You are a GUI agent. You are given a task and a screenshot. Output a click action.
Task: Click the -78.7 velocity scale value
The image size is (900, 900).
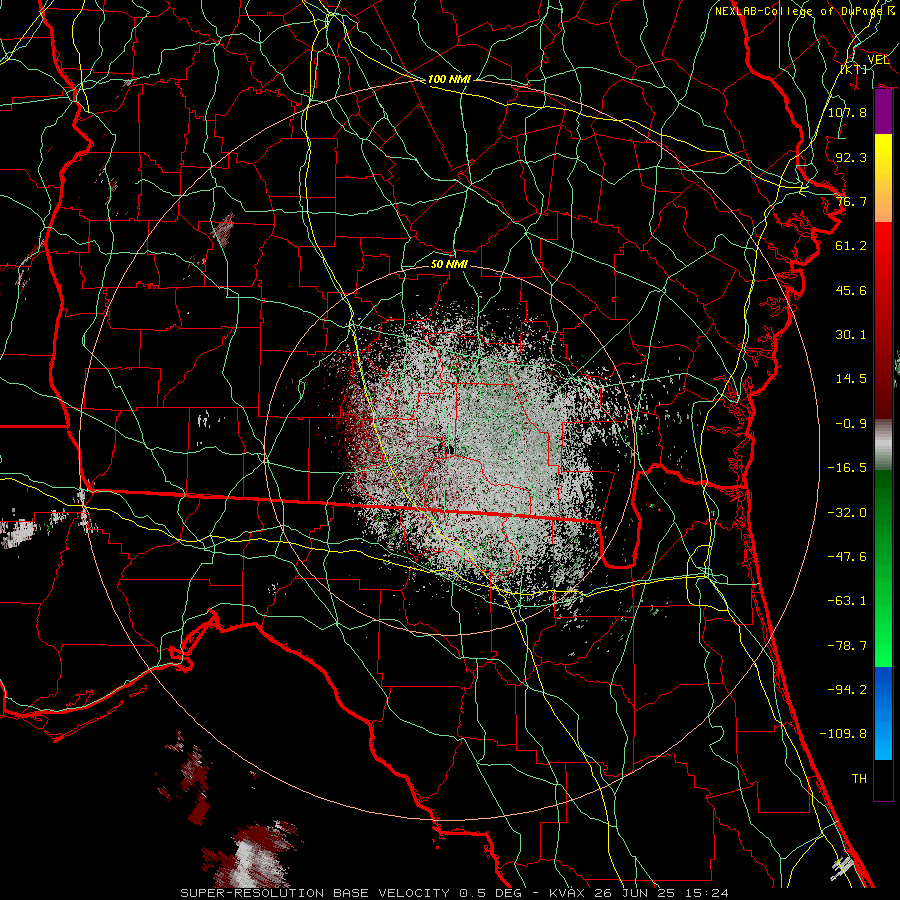(x=847, y=646)
